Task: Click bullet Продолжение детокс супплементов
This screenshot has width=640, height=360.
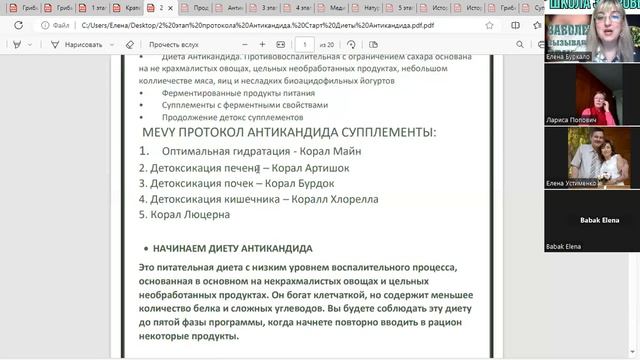Action: point(232,117)
